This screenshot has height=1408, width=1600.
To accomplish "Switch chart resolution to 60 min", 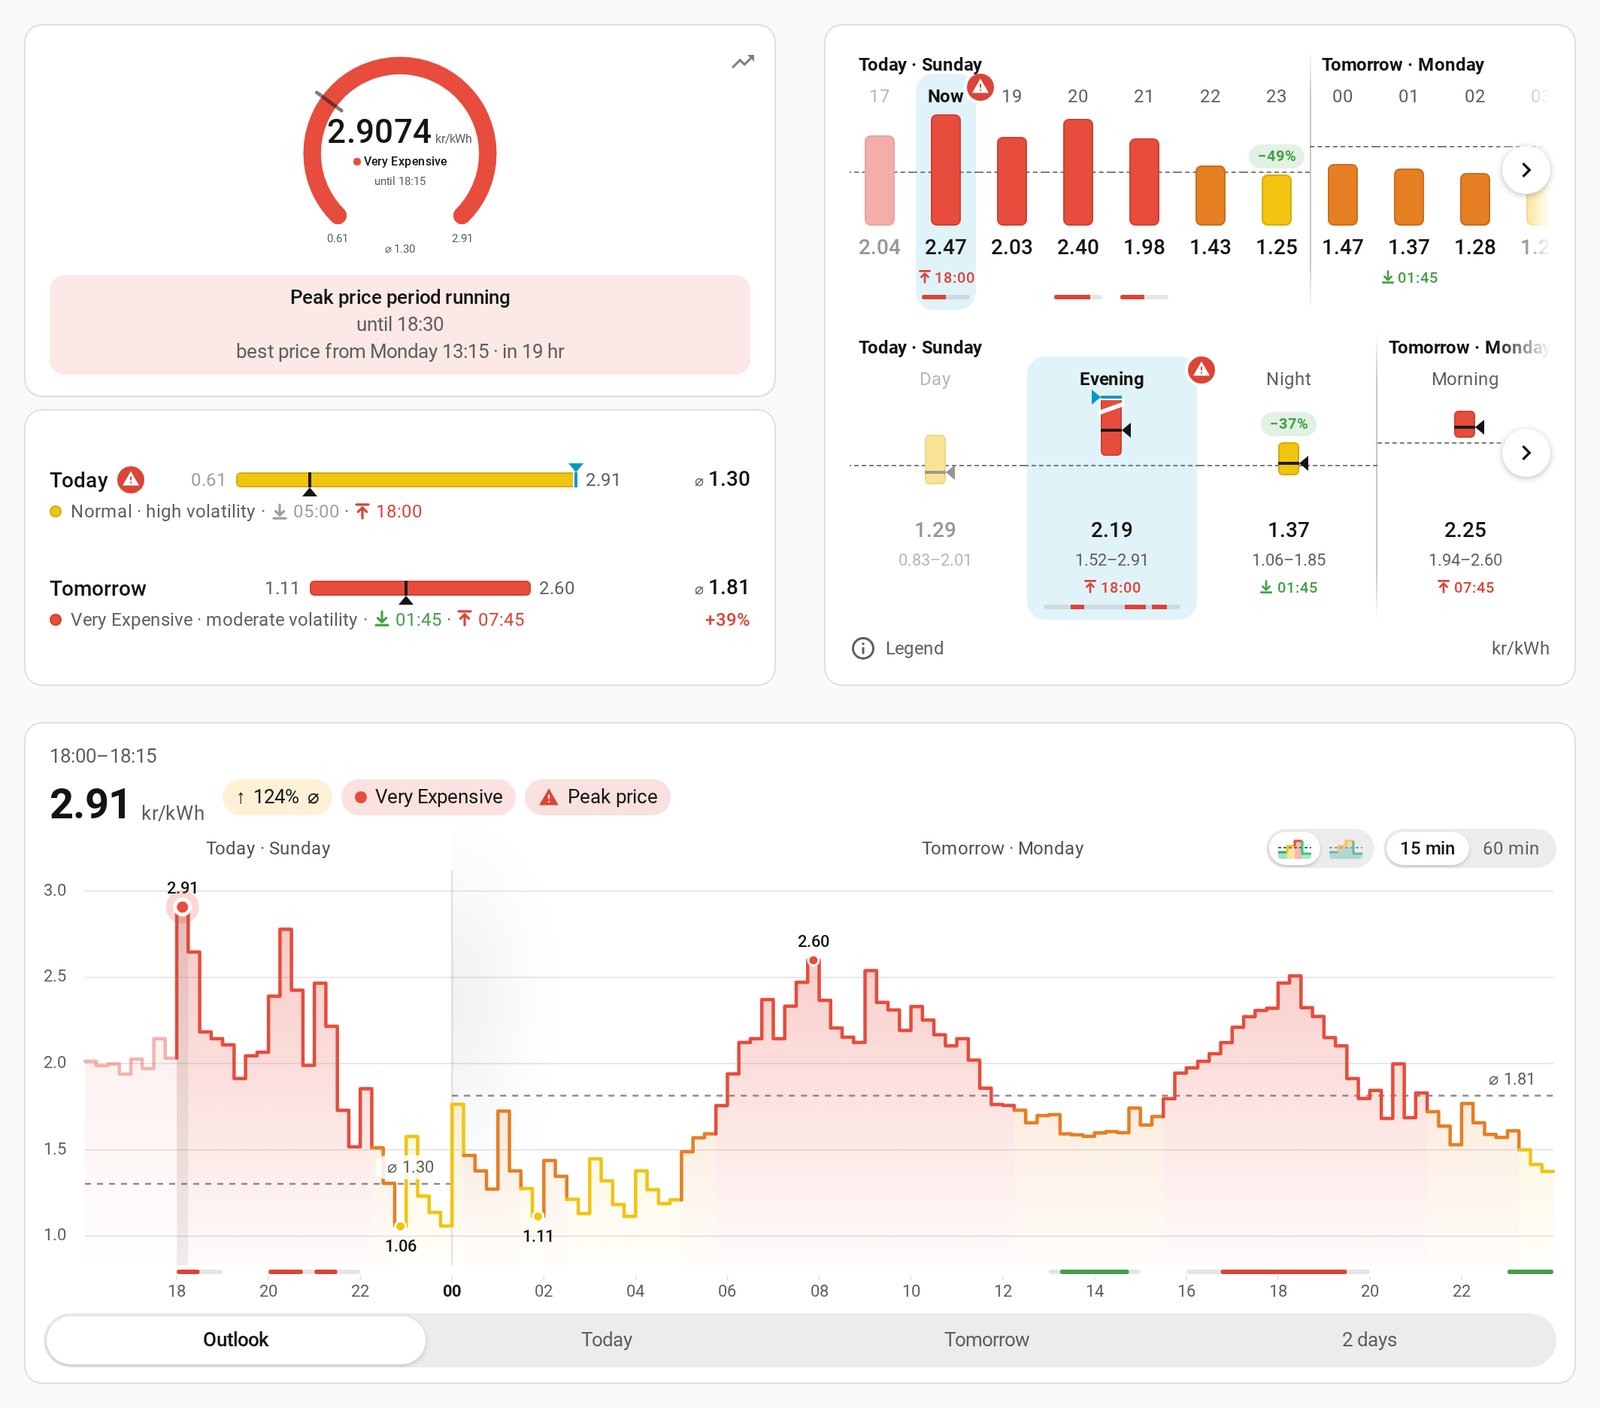I will [x=1510, y=848].
